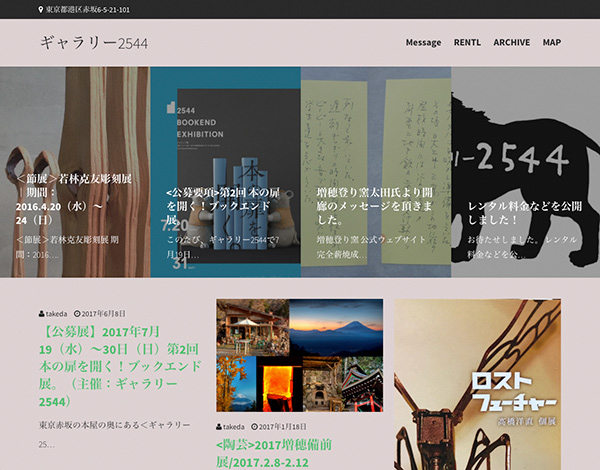The image size is (600, 470).
Task: Open the Message menu item
Action: point(423,43)
